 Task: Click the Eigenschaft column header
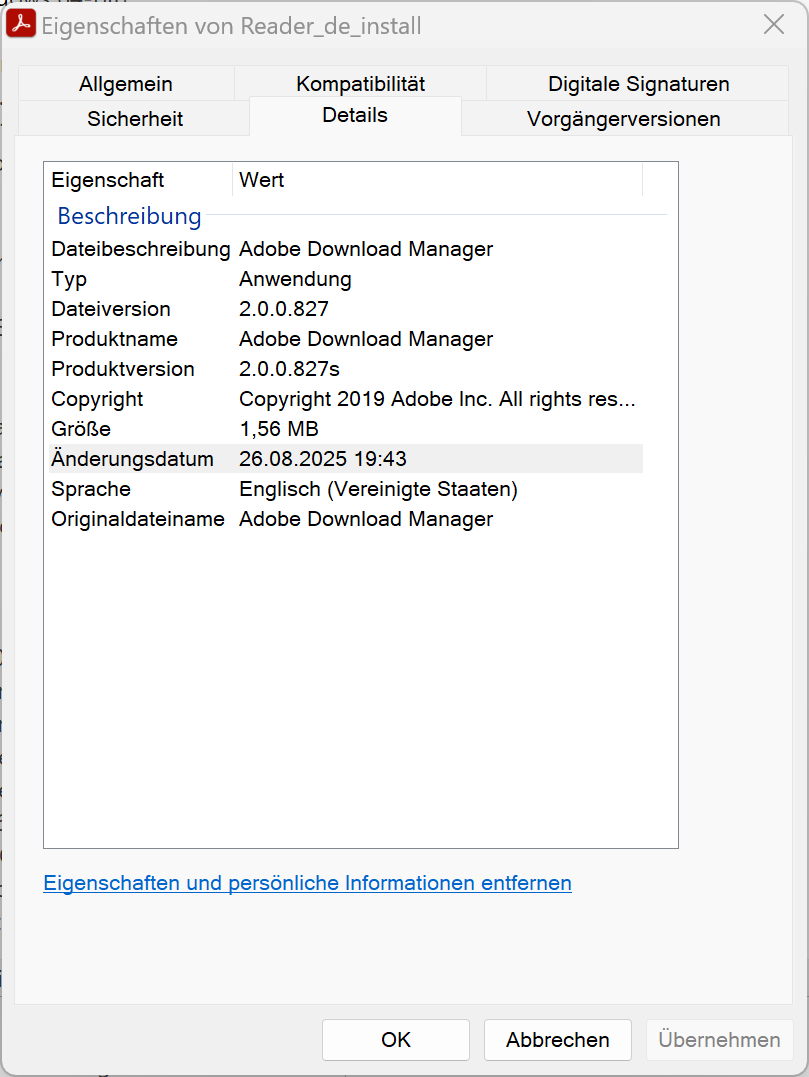(108, 180)
